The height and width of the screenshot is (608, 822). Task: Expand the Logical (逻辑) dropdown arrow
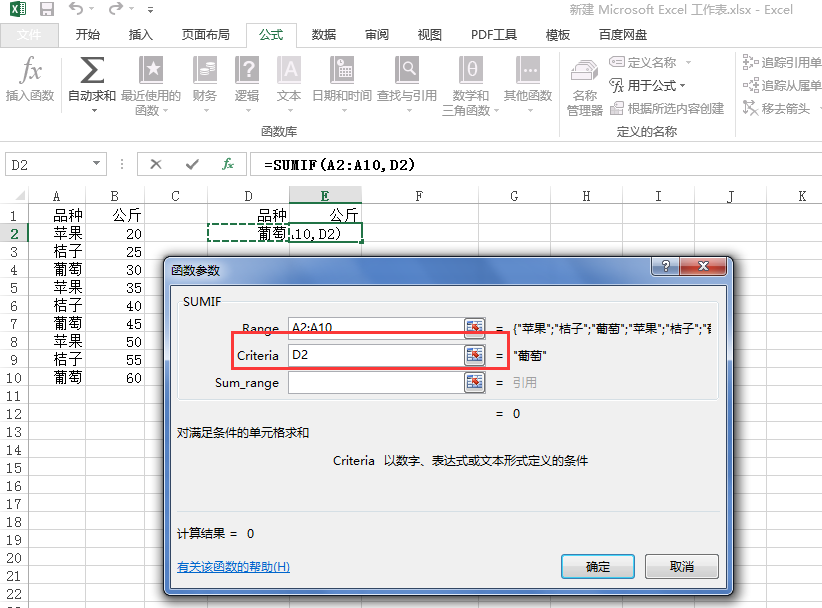[248, 111]
